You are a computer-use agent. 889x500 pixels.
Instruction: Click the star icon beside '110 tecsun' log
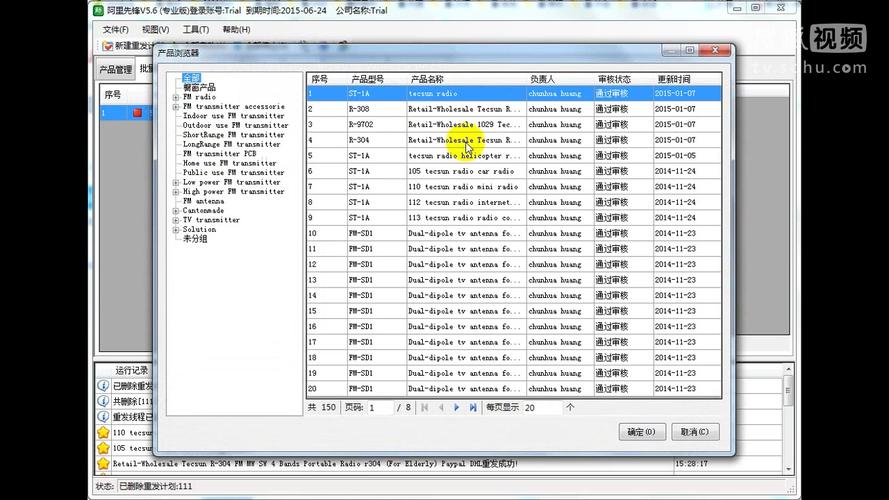pos(102,433)
